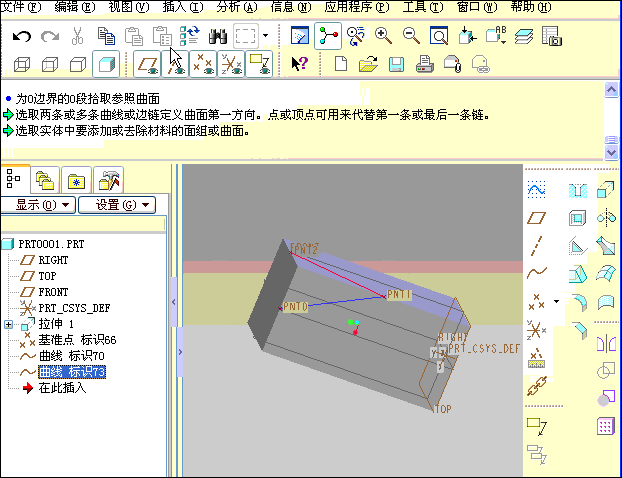Screen dimensions: 622x478
Task: Open the selection filter dropdown arrow
Action: tap(265, 36)
